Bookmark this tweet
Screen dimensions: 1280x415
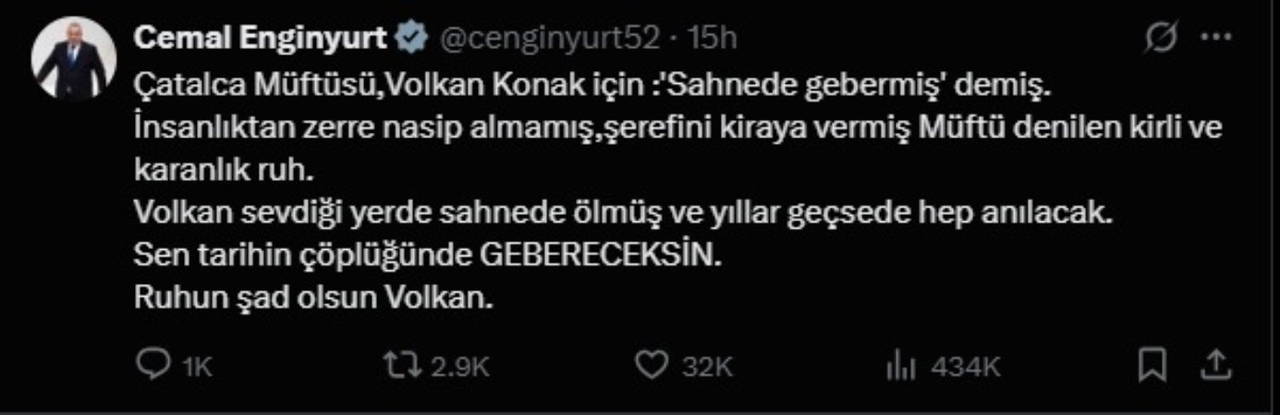1153,364
